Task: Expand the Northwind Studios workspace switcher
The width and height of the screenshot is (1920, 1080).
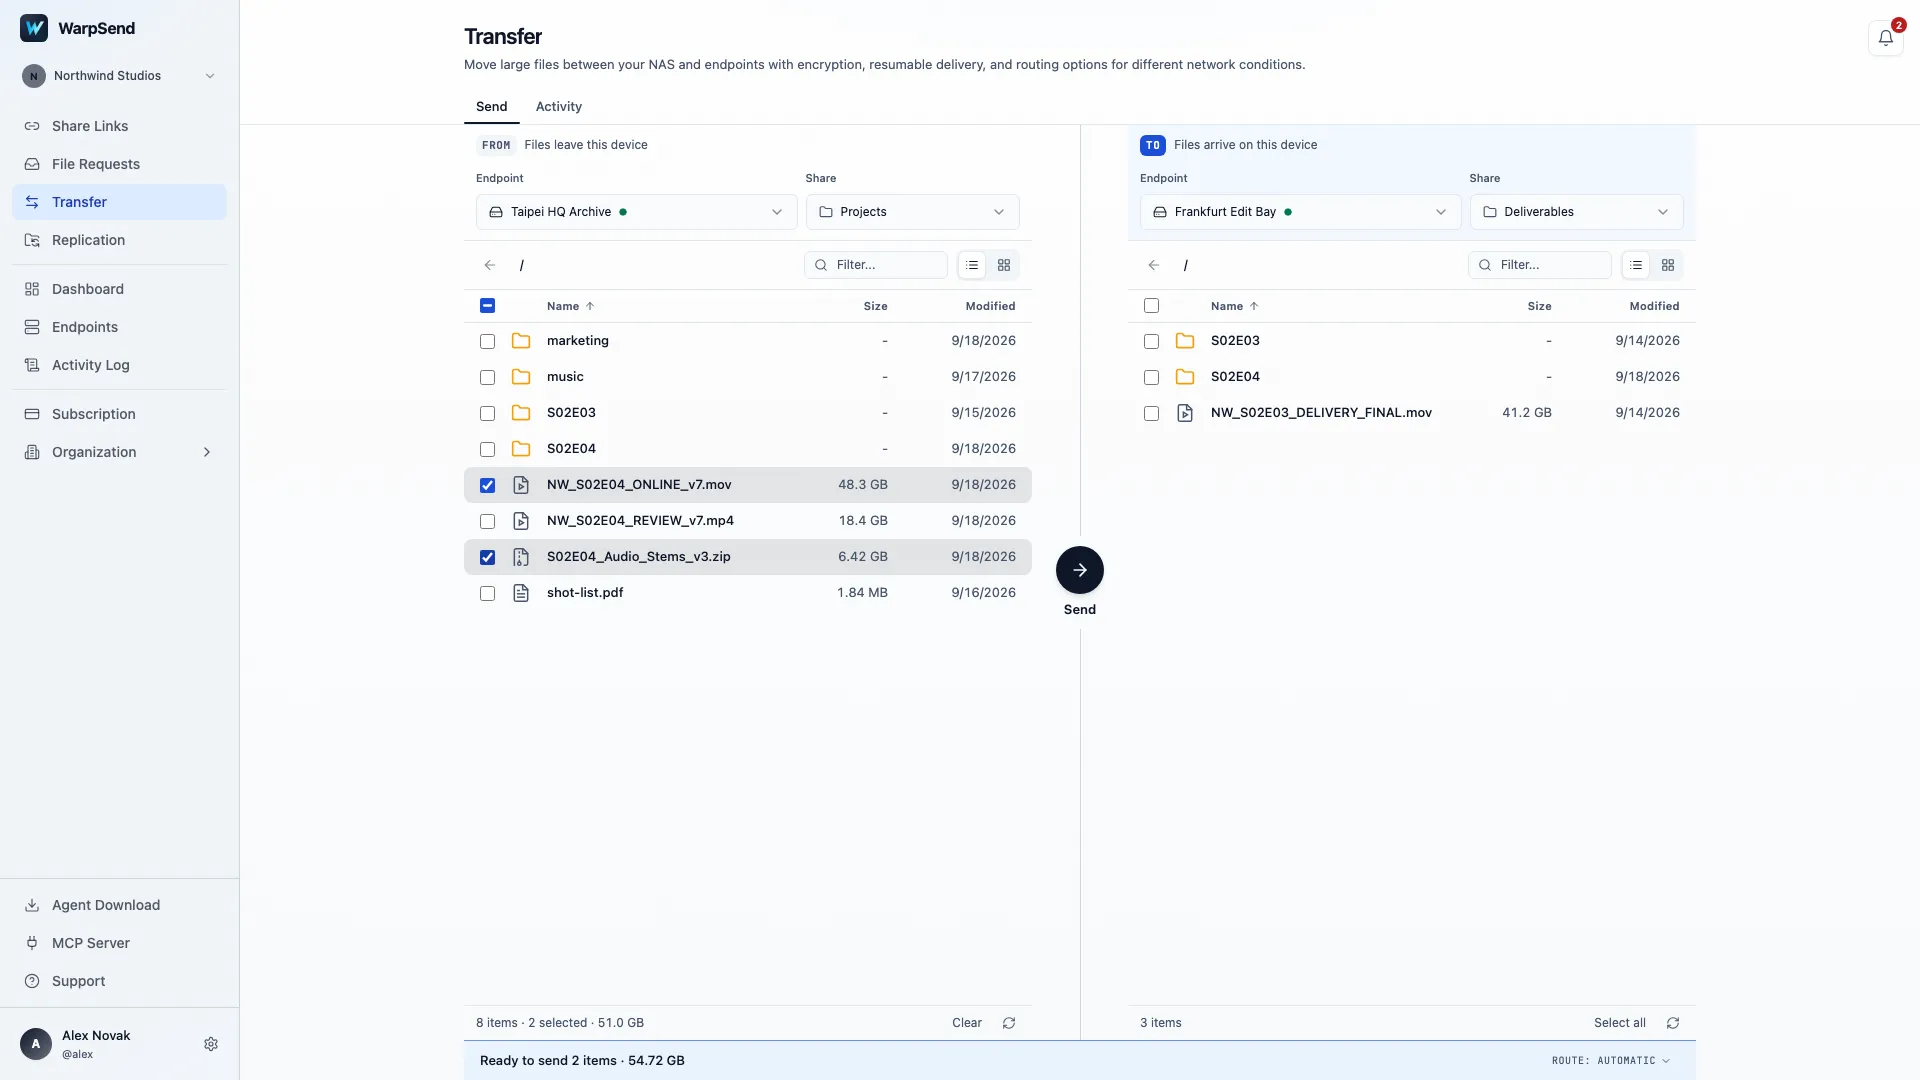Action: 119,76
